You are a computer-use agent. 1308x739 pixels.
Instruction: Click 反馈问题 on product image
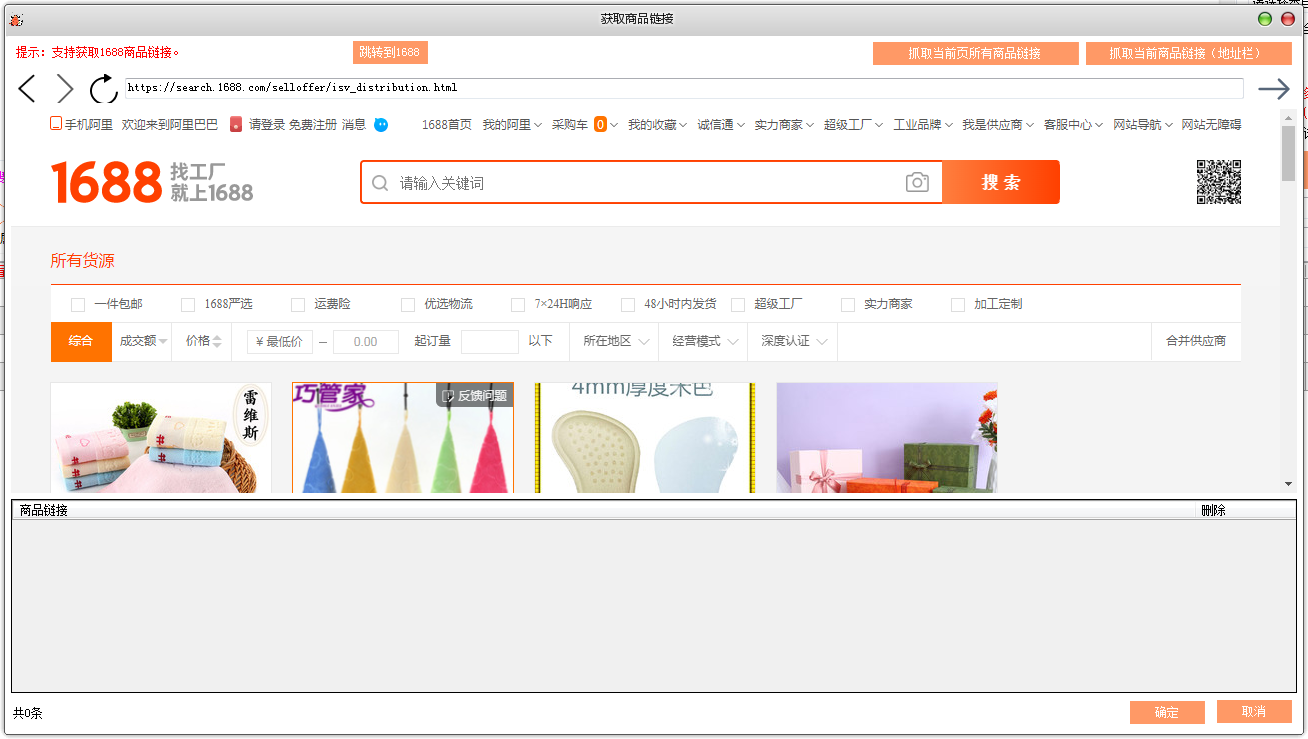(475, 396)
